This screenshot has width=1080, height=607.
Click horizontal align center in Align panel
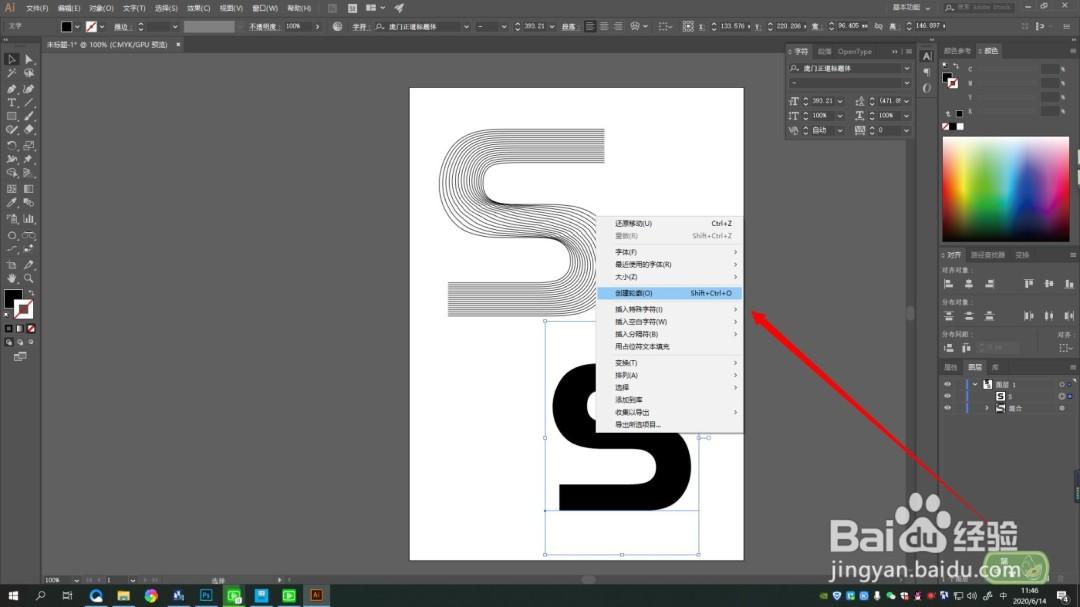969,284
